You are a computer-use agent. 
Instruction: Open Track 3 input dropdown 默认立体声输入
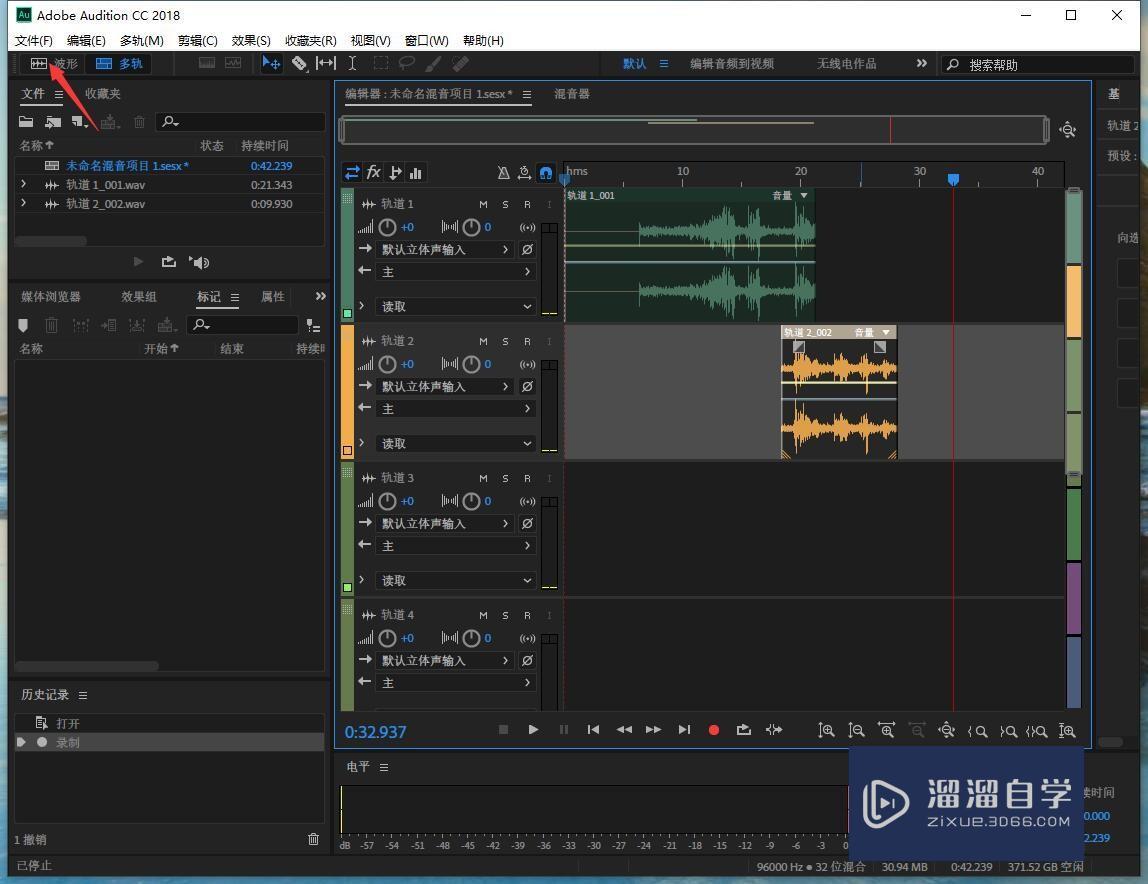coord(445,524)
